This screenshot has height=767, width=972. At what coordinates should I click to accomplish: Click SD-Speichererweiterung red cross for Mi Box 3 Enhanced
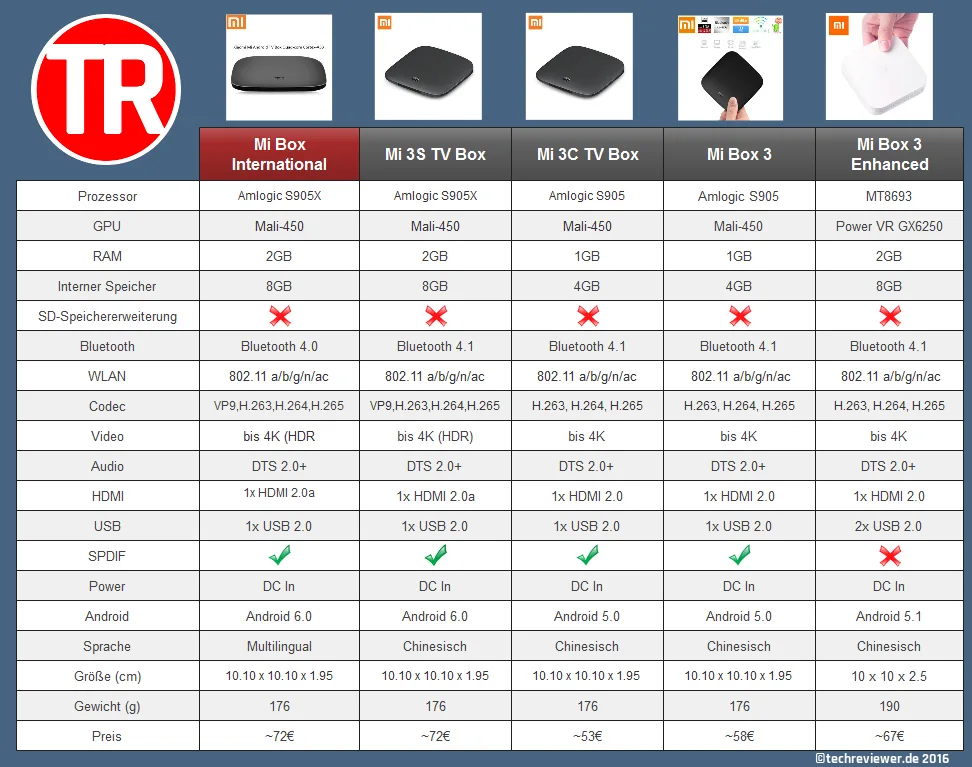(x=890, y=316)
